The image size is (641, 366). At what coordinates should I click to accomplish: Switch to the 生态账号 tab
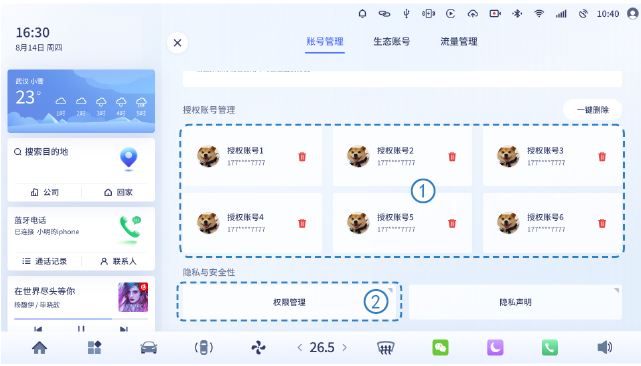(391, 42)
